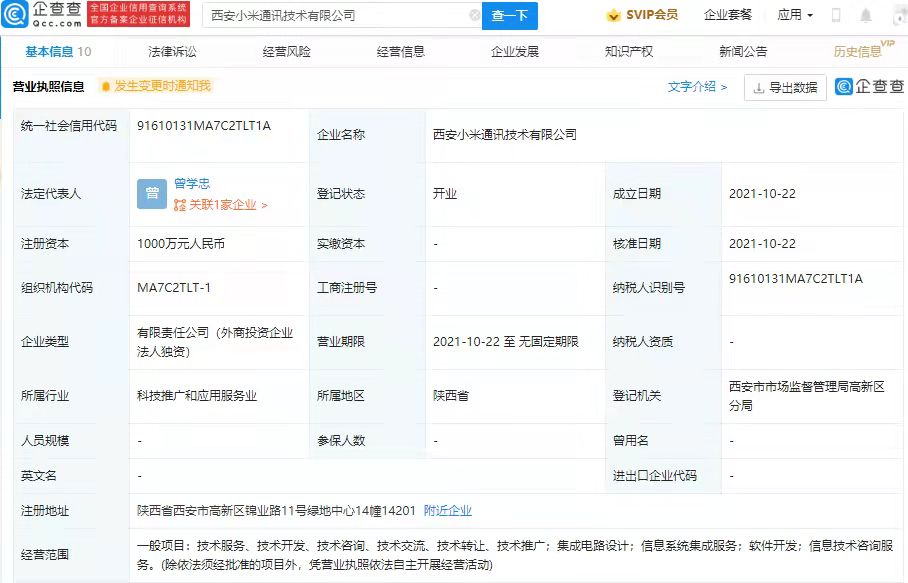Screen dimensions: 908x583
Task: Click the SVIP crown icon
Action: point(613,16)
